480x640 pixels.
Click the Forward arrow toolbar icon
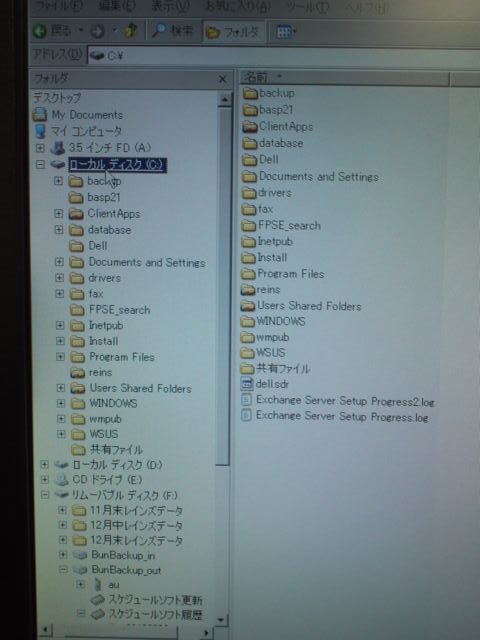(98, 31)
